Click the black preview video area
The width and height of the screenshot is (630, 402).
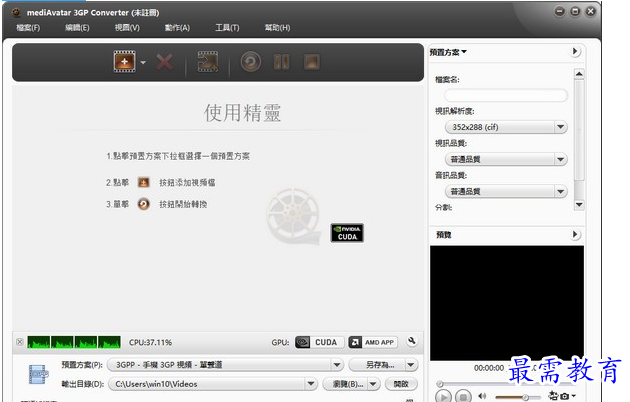[x=507, y=303]
